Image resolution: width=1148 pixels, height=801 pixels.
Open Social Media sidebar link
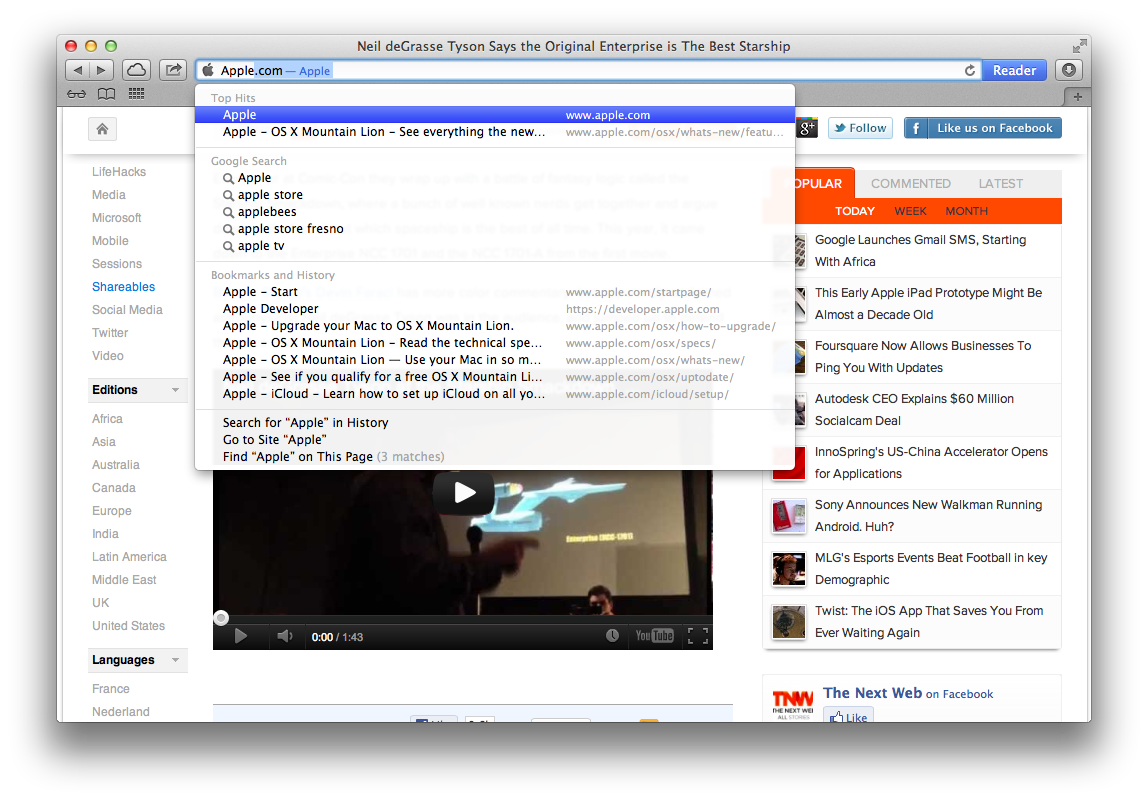coord(127,310)
